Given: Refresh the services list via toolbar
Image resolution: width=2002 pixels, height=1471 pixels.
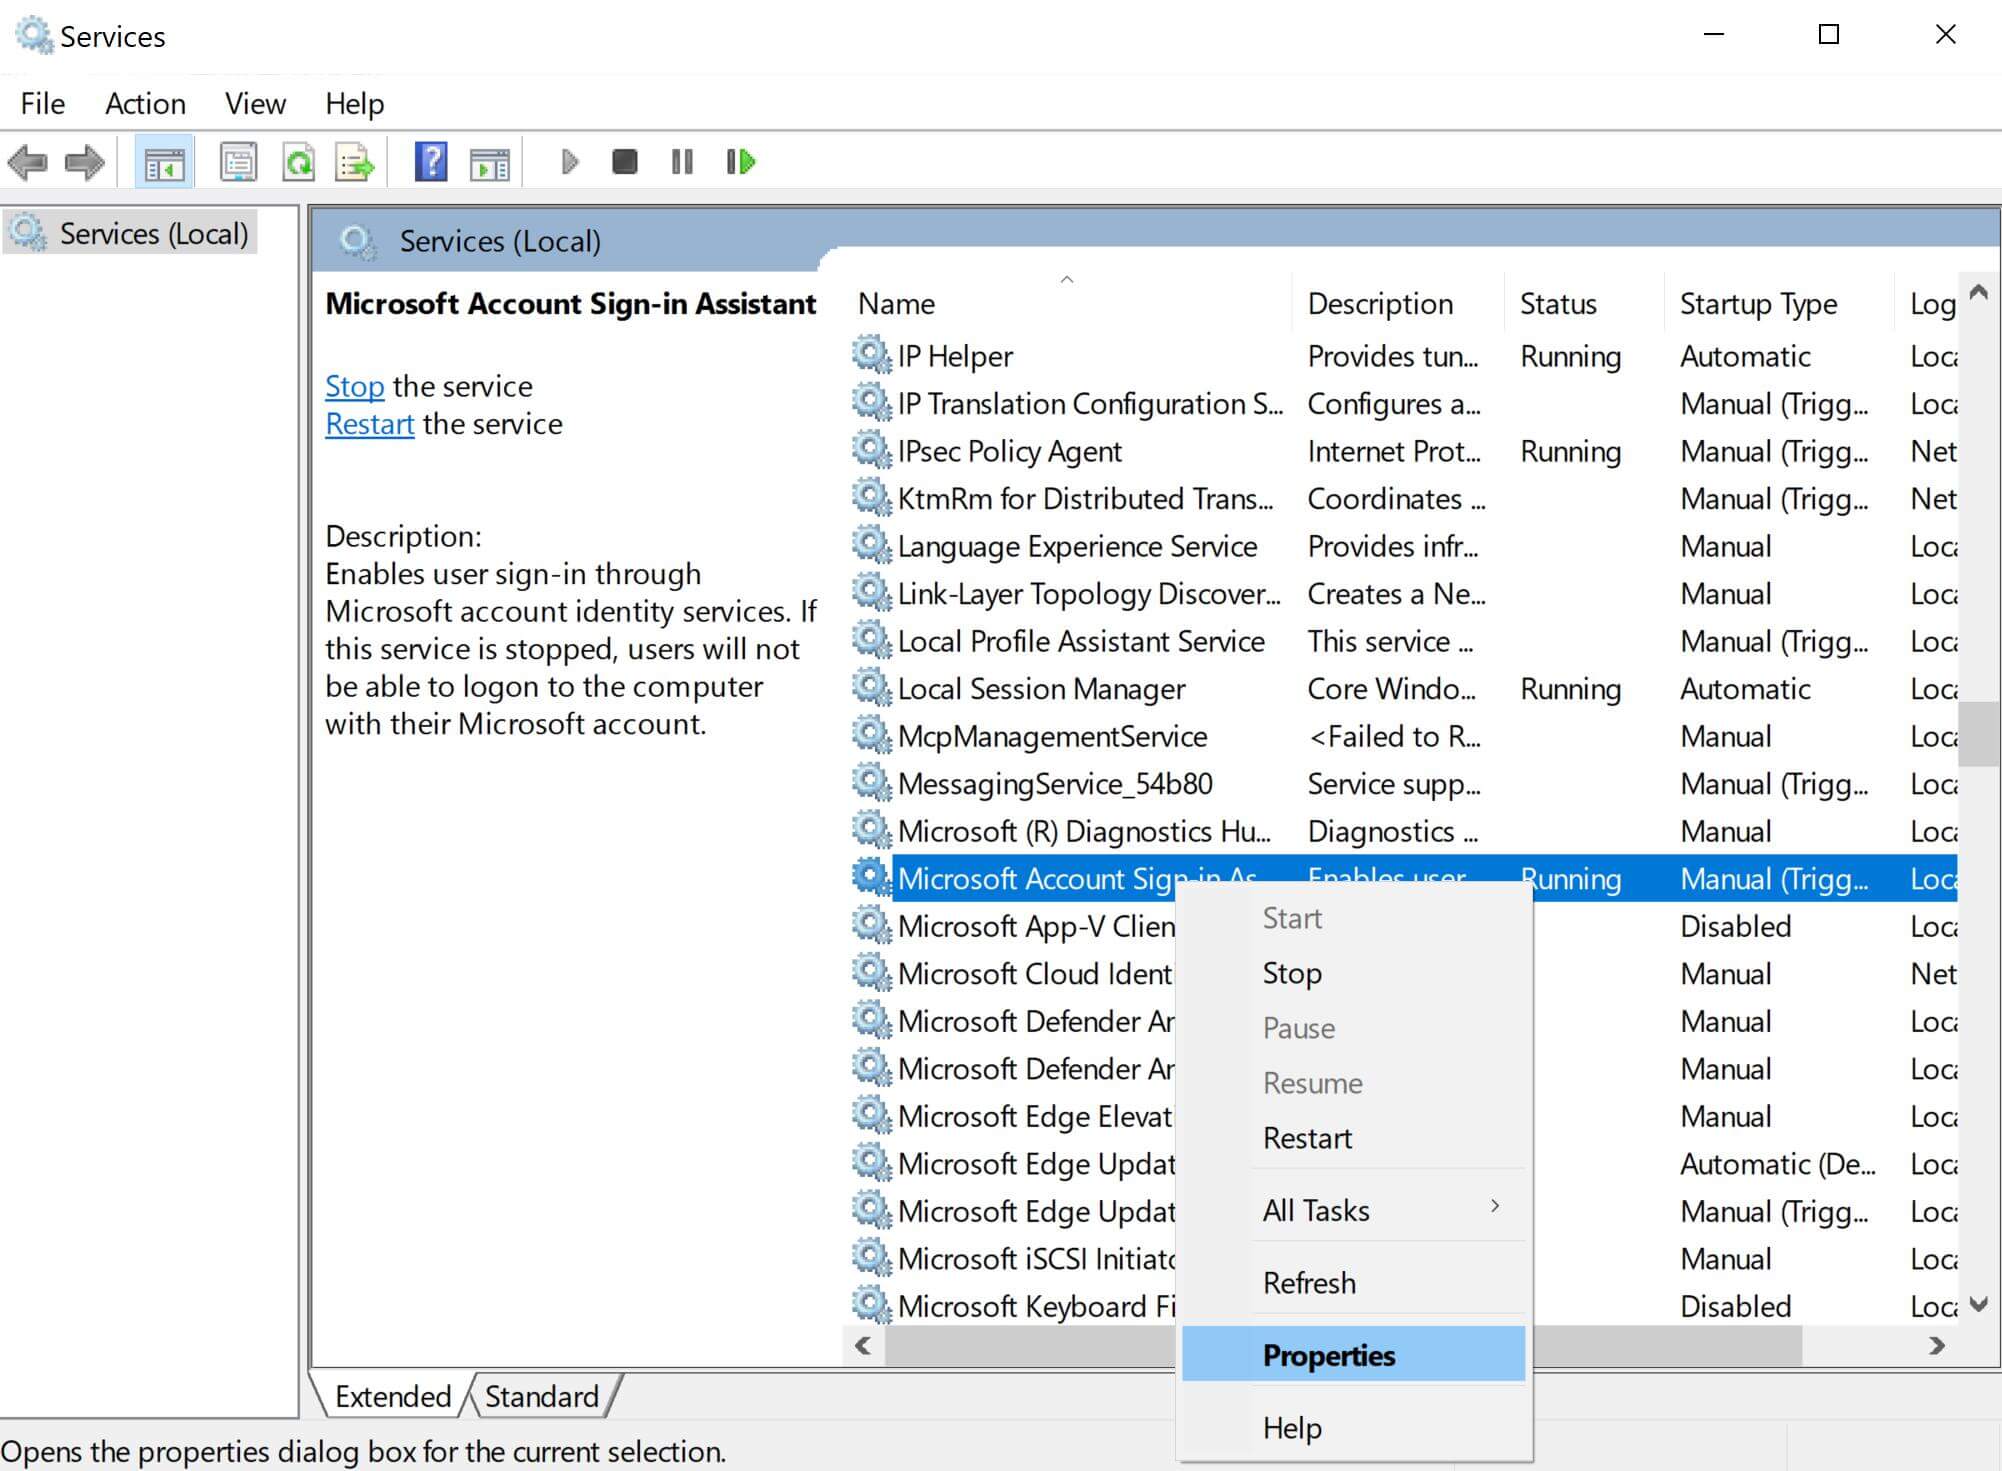Looking at the screenshot, I should (x=300, y=162).
